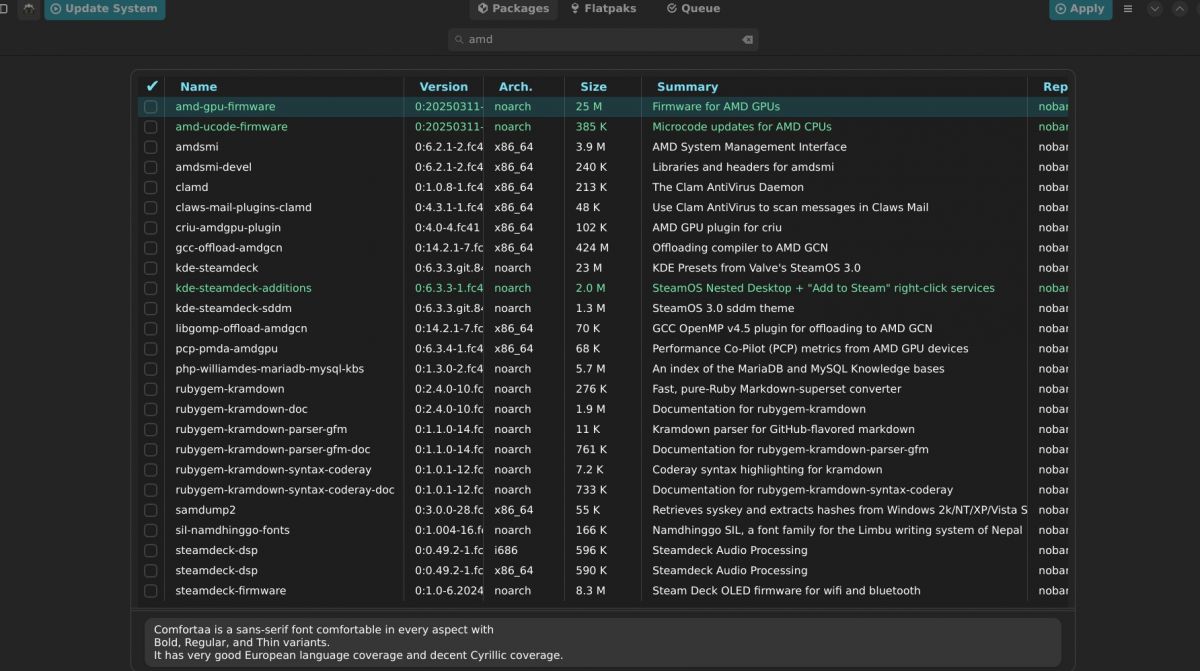Select "Offloading compiler to AMD GCN" summary
1200x671 pixels.
pyautogui.click(x=740, y=248)
